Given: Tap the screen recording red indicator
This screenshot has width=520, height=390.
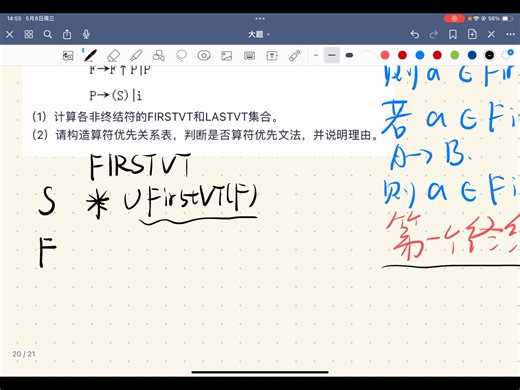Looking at the screenshot, I should (454, 19).
